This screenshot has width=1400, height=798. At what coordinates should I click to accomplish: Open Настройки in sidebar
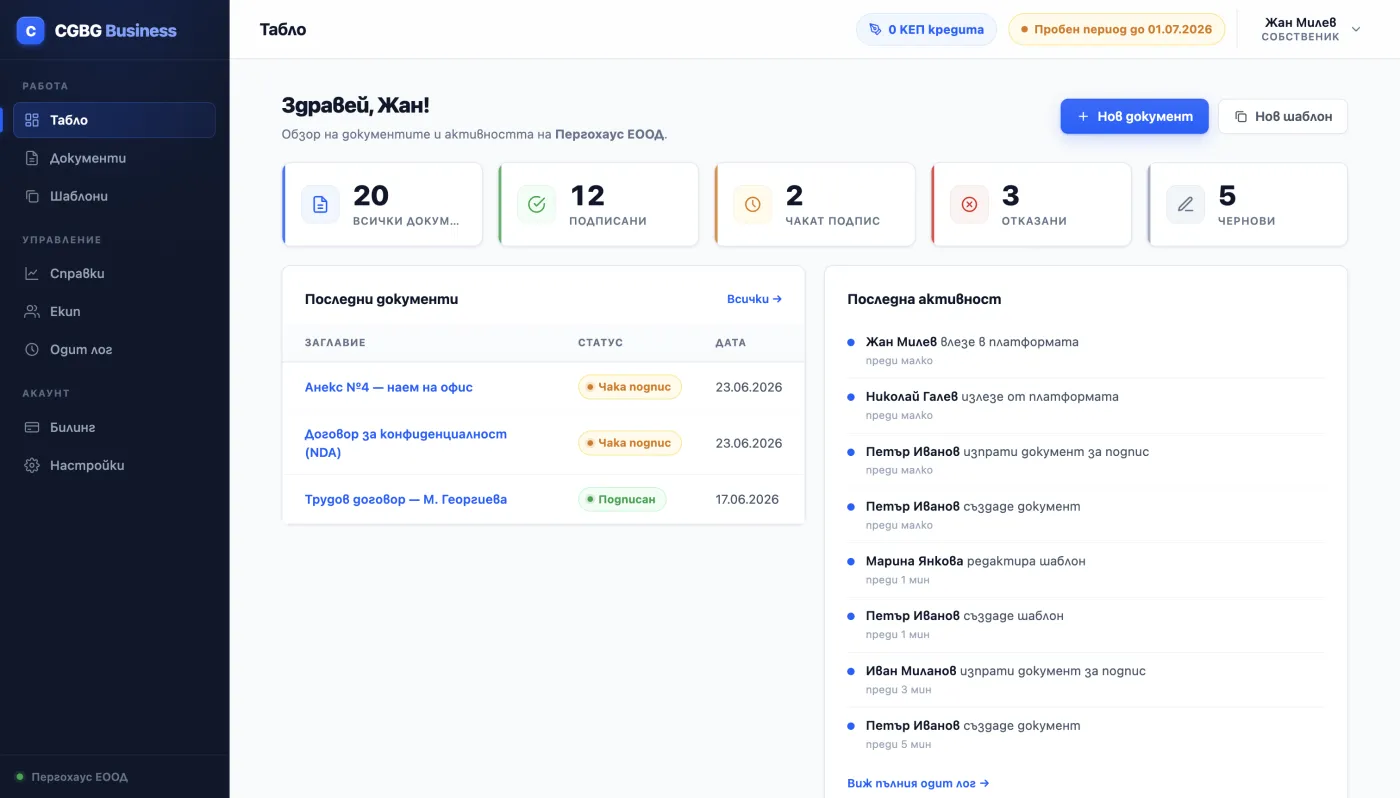coord(114,465)
